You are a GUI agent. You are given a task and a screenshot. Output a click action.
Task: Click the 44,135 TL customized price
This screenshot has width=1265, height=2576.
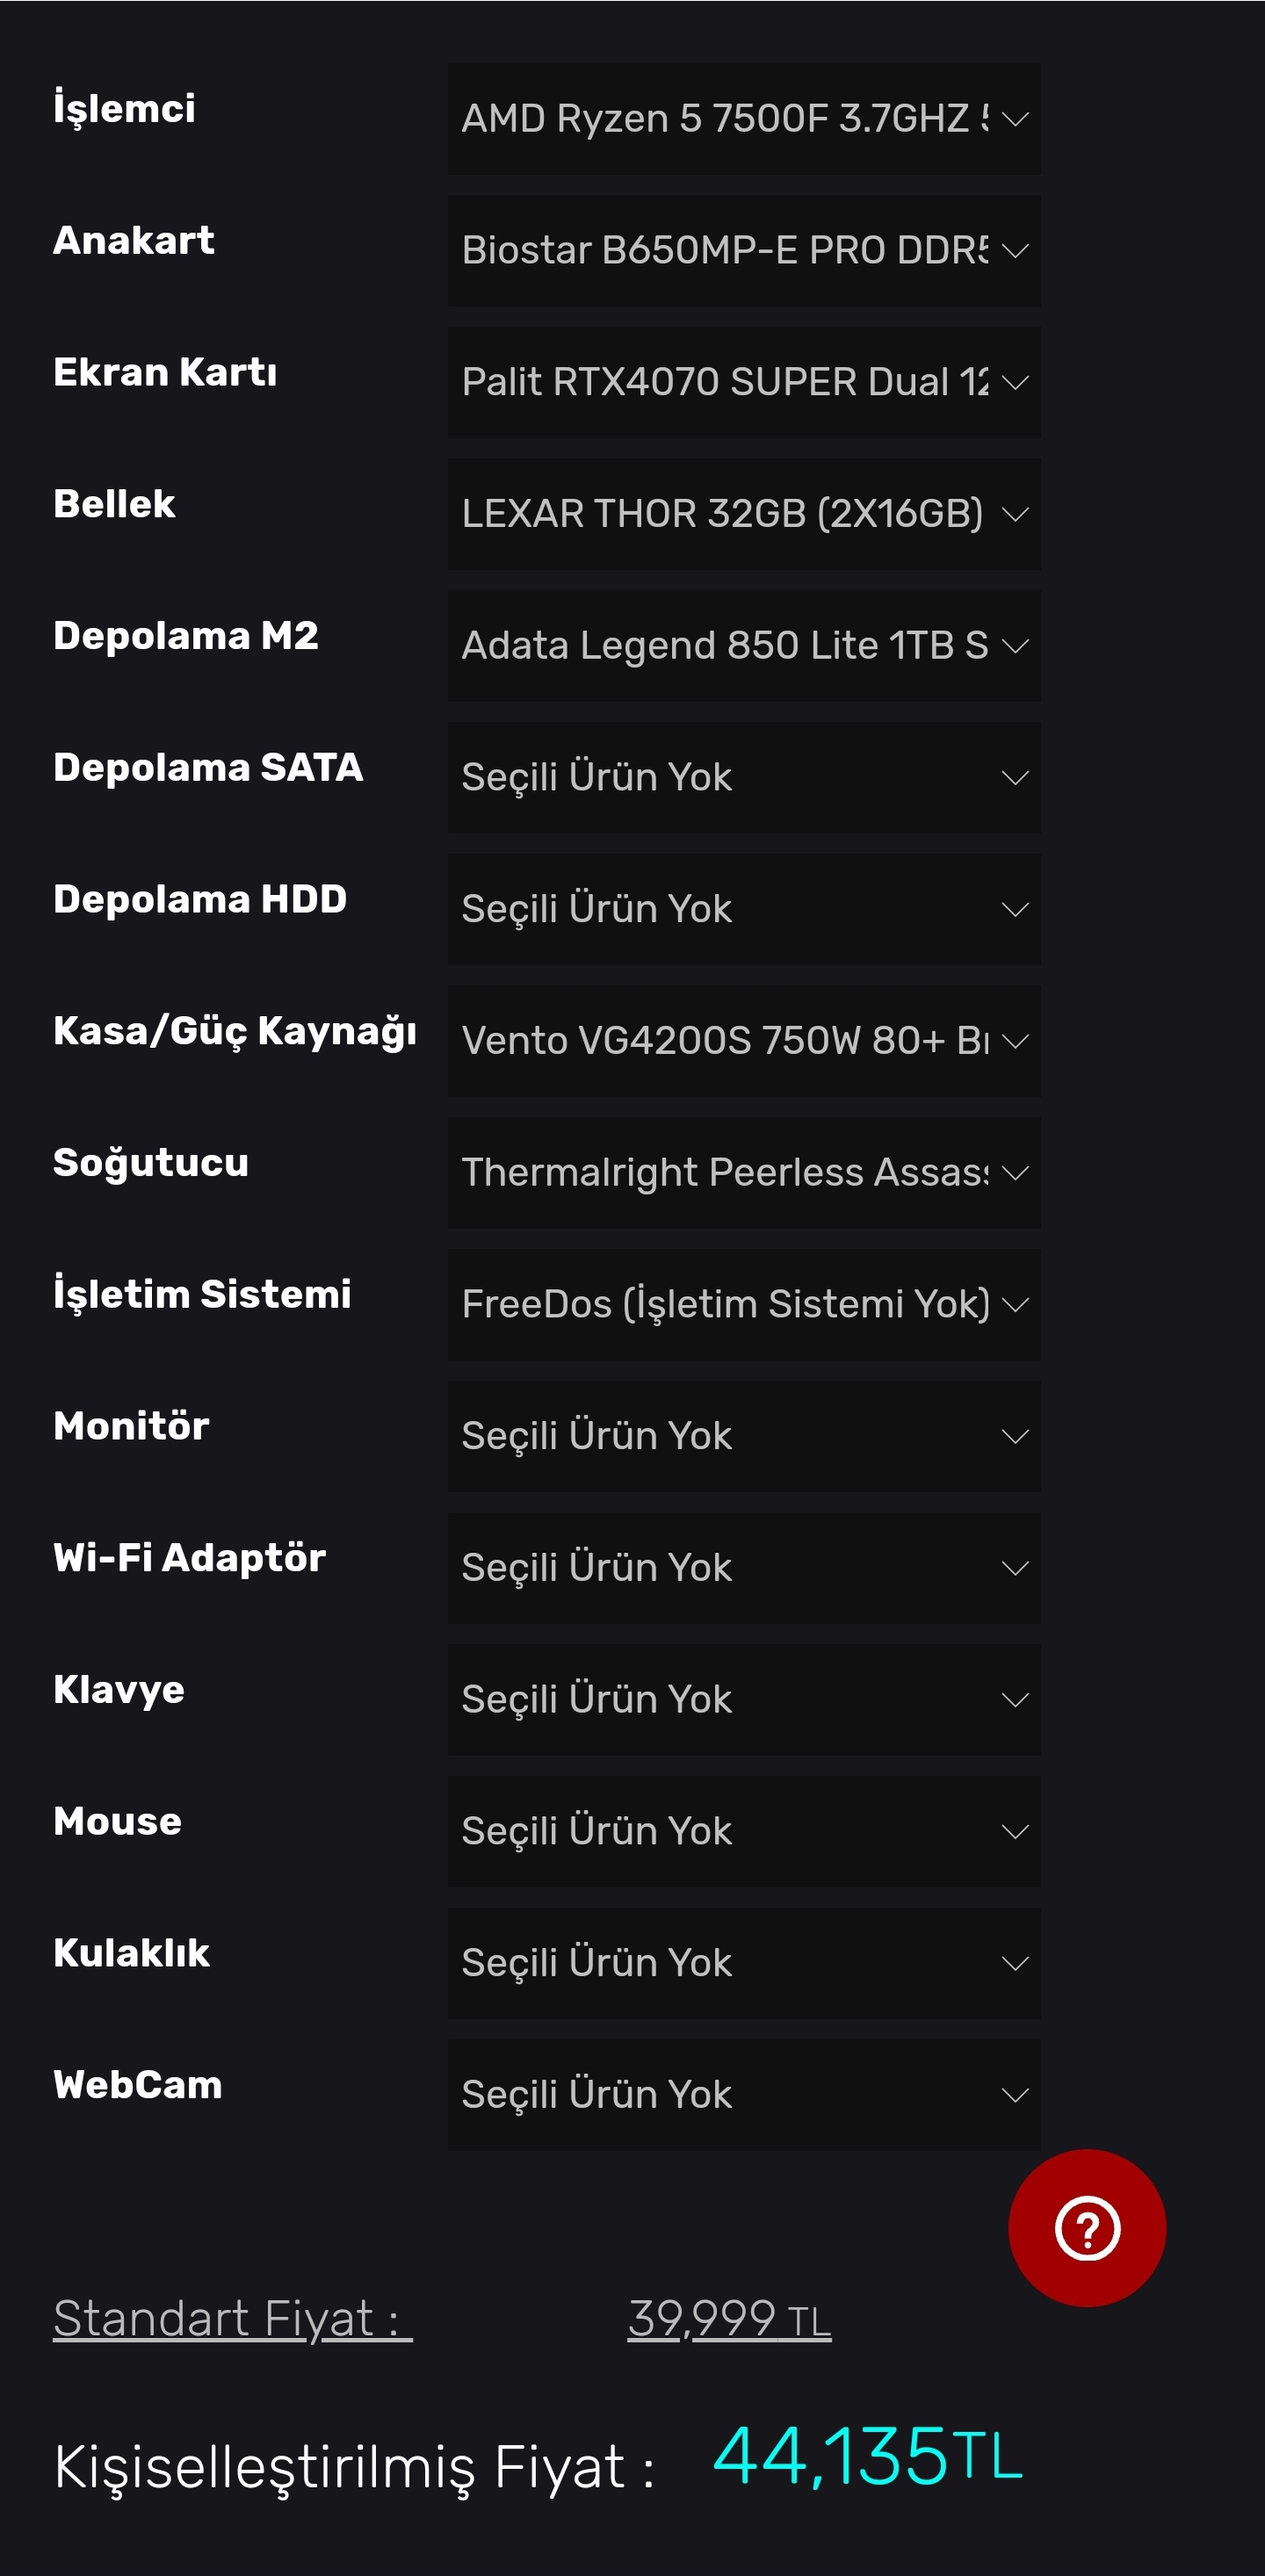click(867, 2457)
